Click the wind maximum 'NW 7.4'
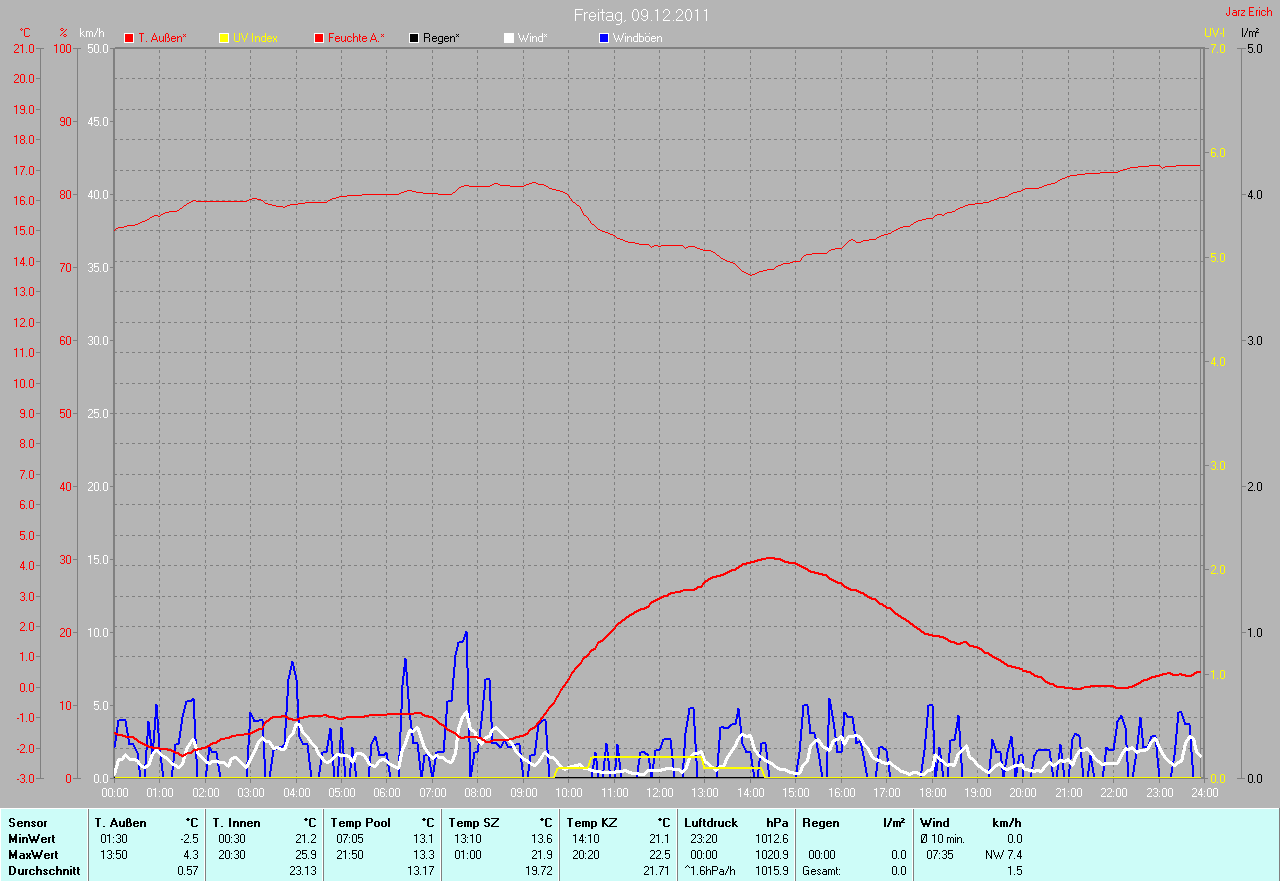Screen dimensions: 1280x881 tap(1004, 855)
